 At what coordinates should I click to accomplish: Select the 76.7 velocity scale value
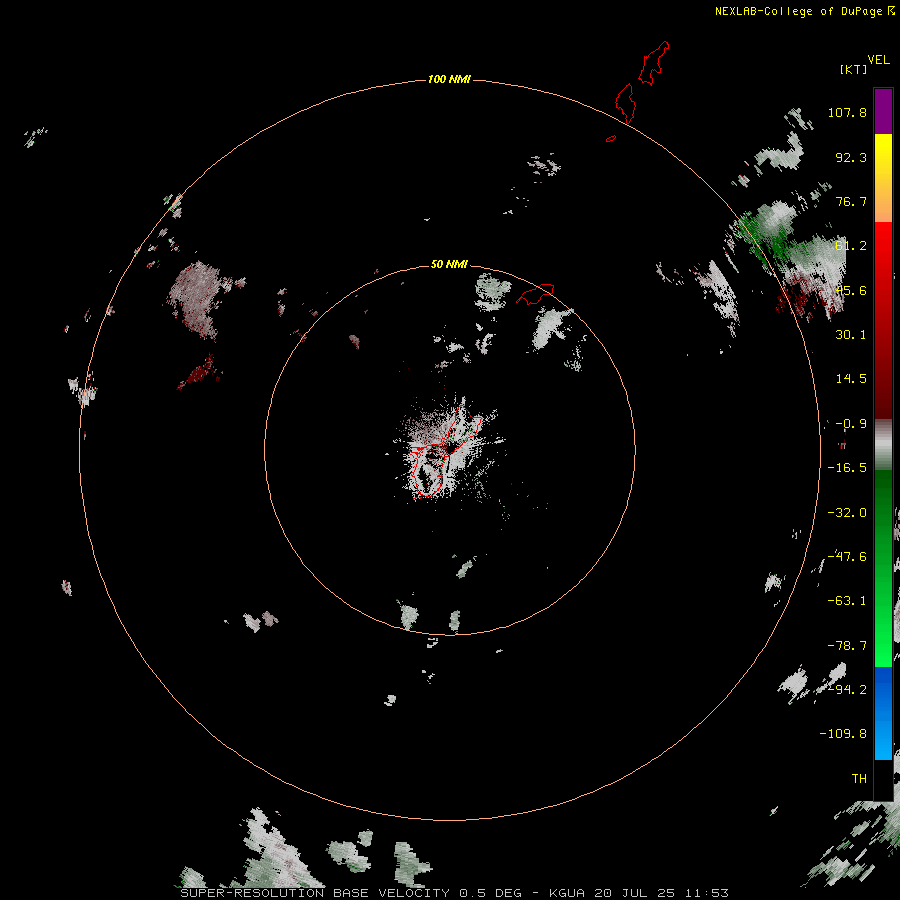click(851, 201)
